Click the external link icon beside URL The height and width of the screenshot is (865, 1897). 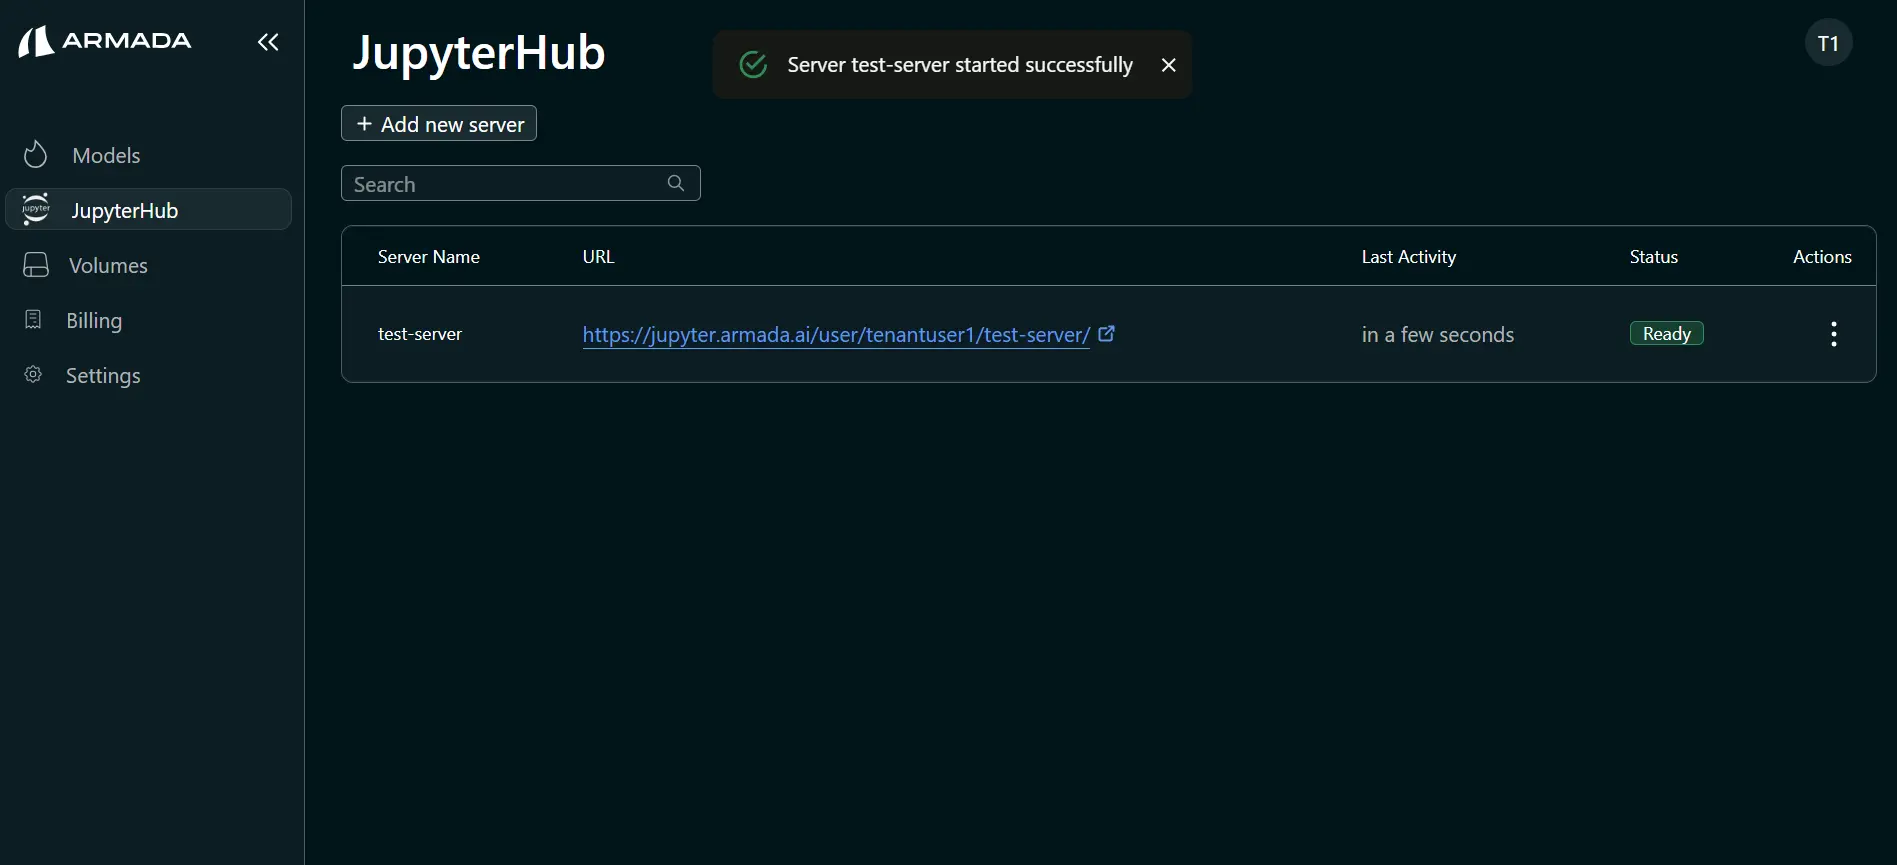[x=1107, y=334]
